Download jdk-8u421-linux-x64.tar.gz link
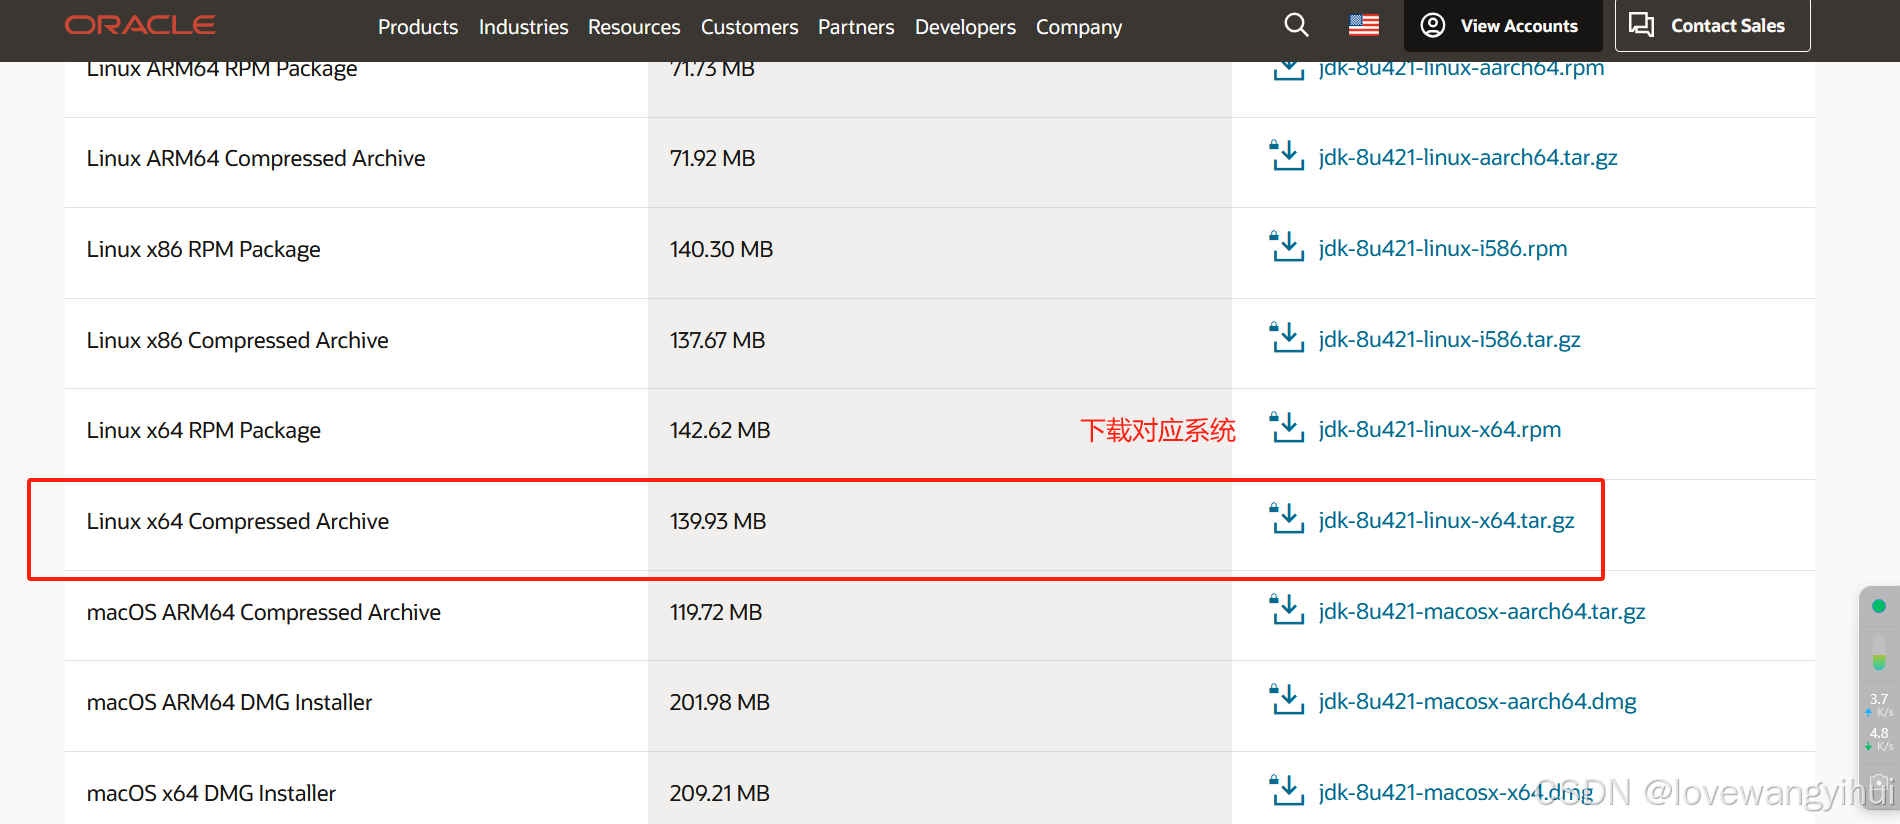The height and width of the screenshot is (824, 1900). pyautogui.click(x=1447, y=520)
